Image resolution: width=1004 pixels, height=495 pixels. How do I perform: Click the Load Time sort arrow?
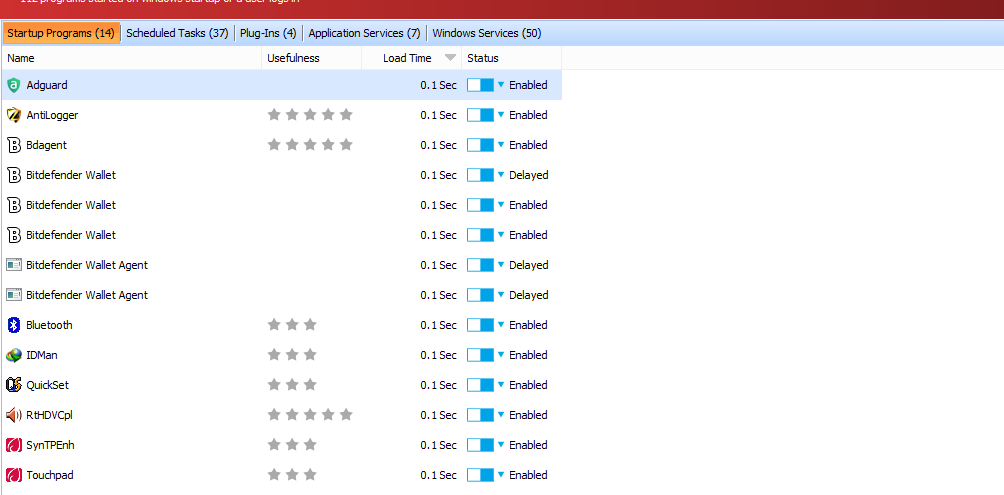point(450,58)
